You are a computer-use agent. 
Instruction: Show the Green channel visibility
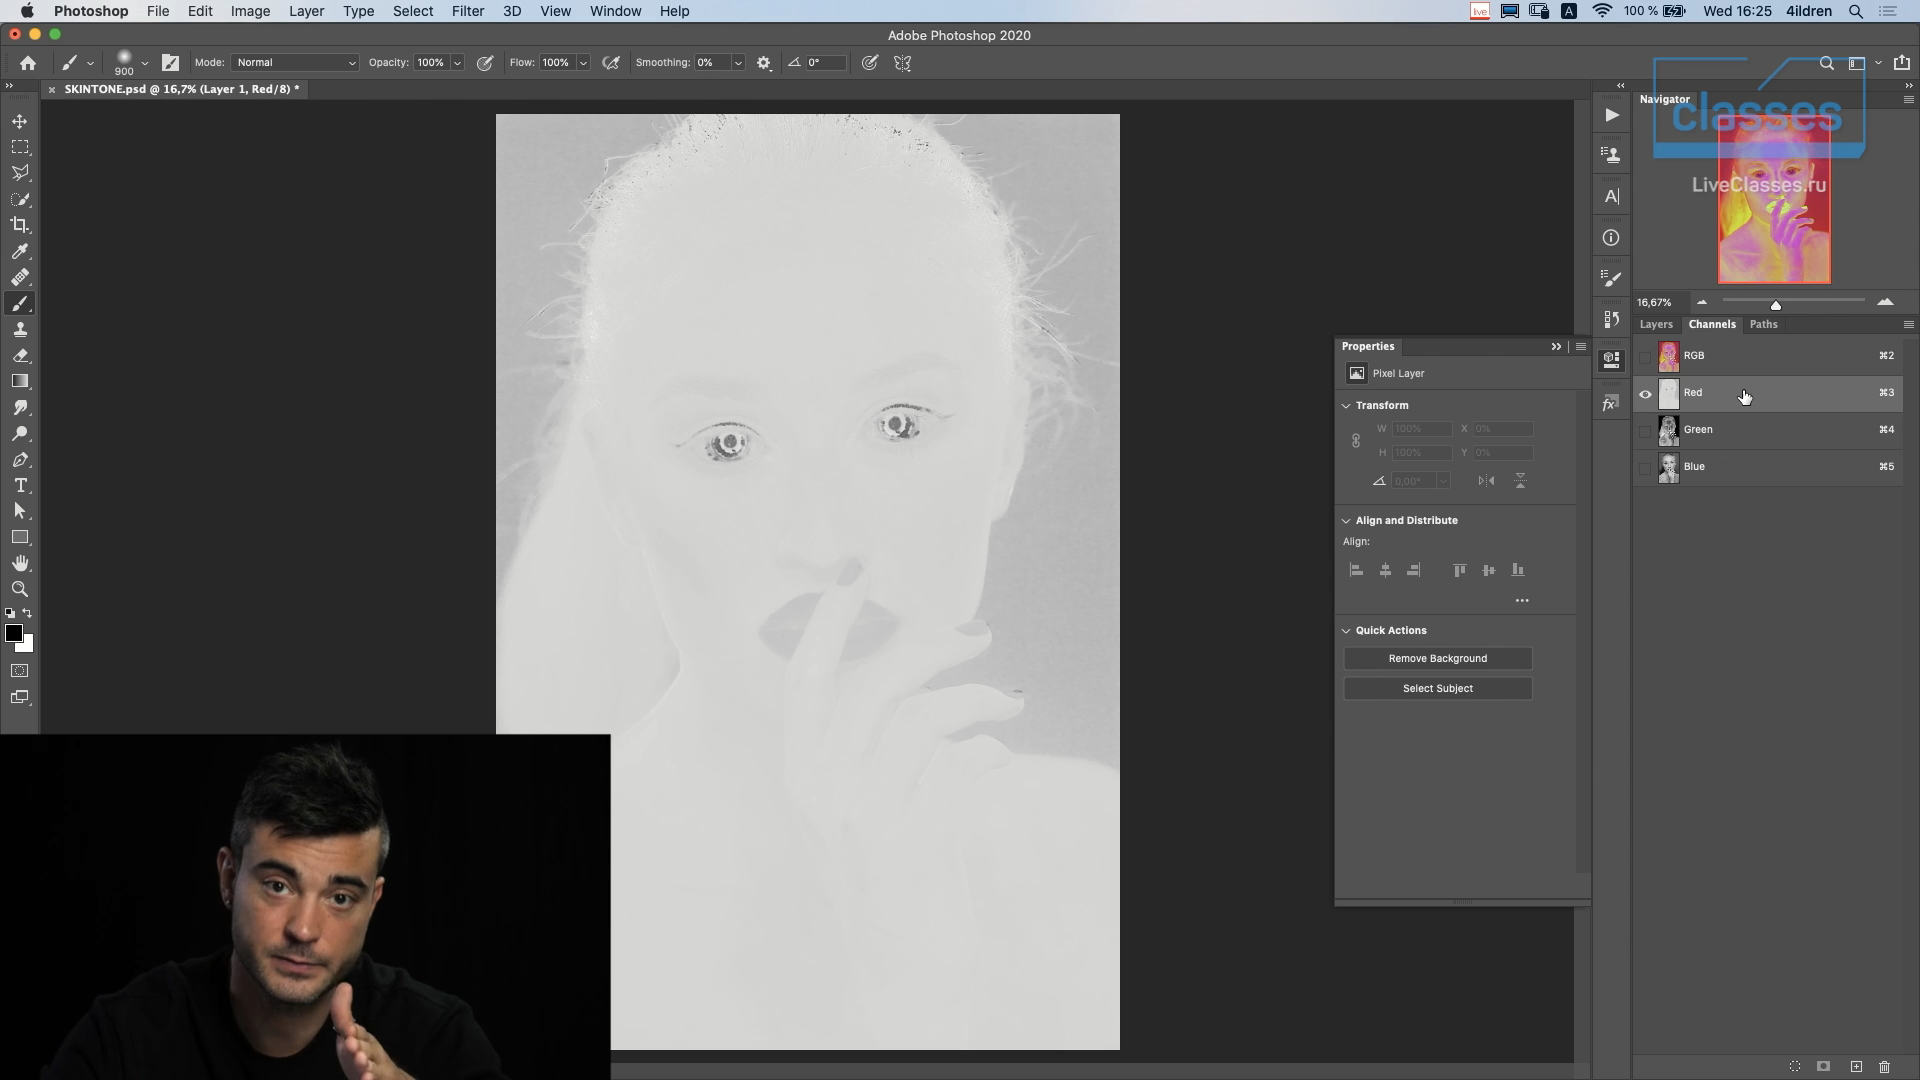pyautogui.click(x=1645, y=431)
